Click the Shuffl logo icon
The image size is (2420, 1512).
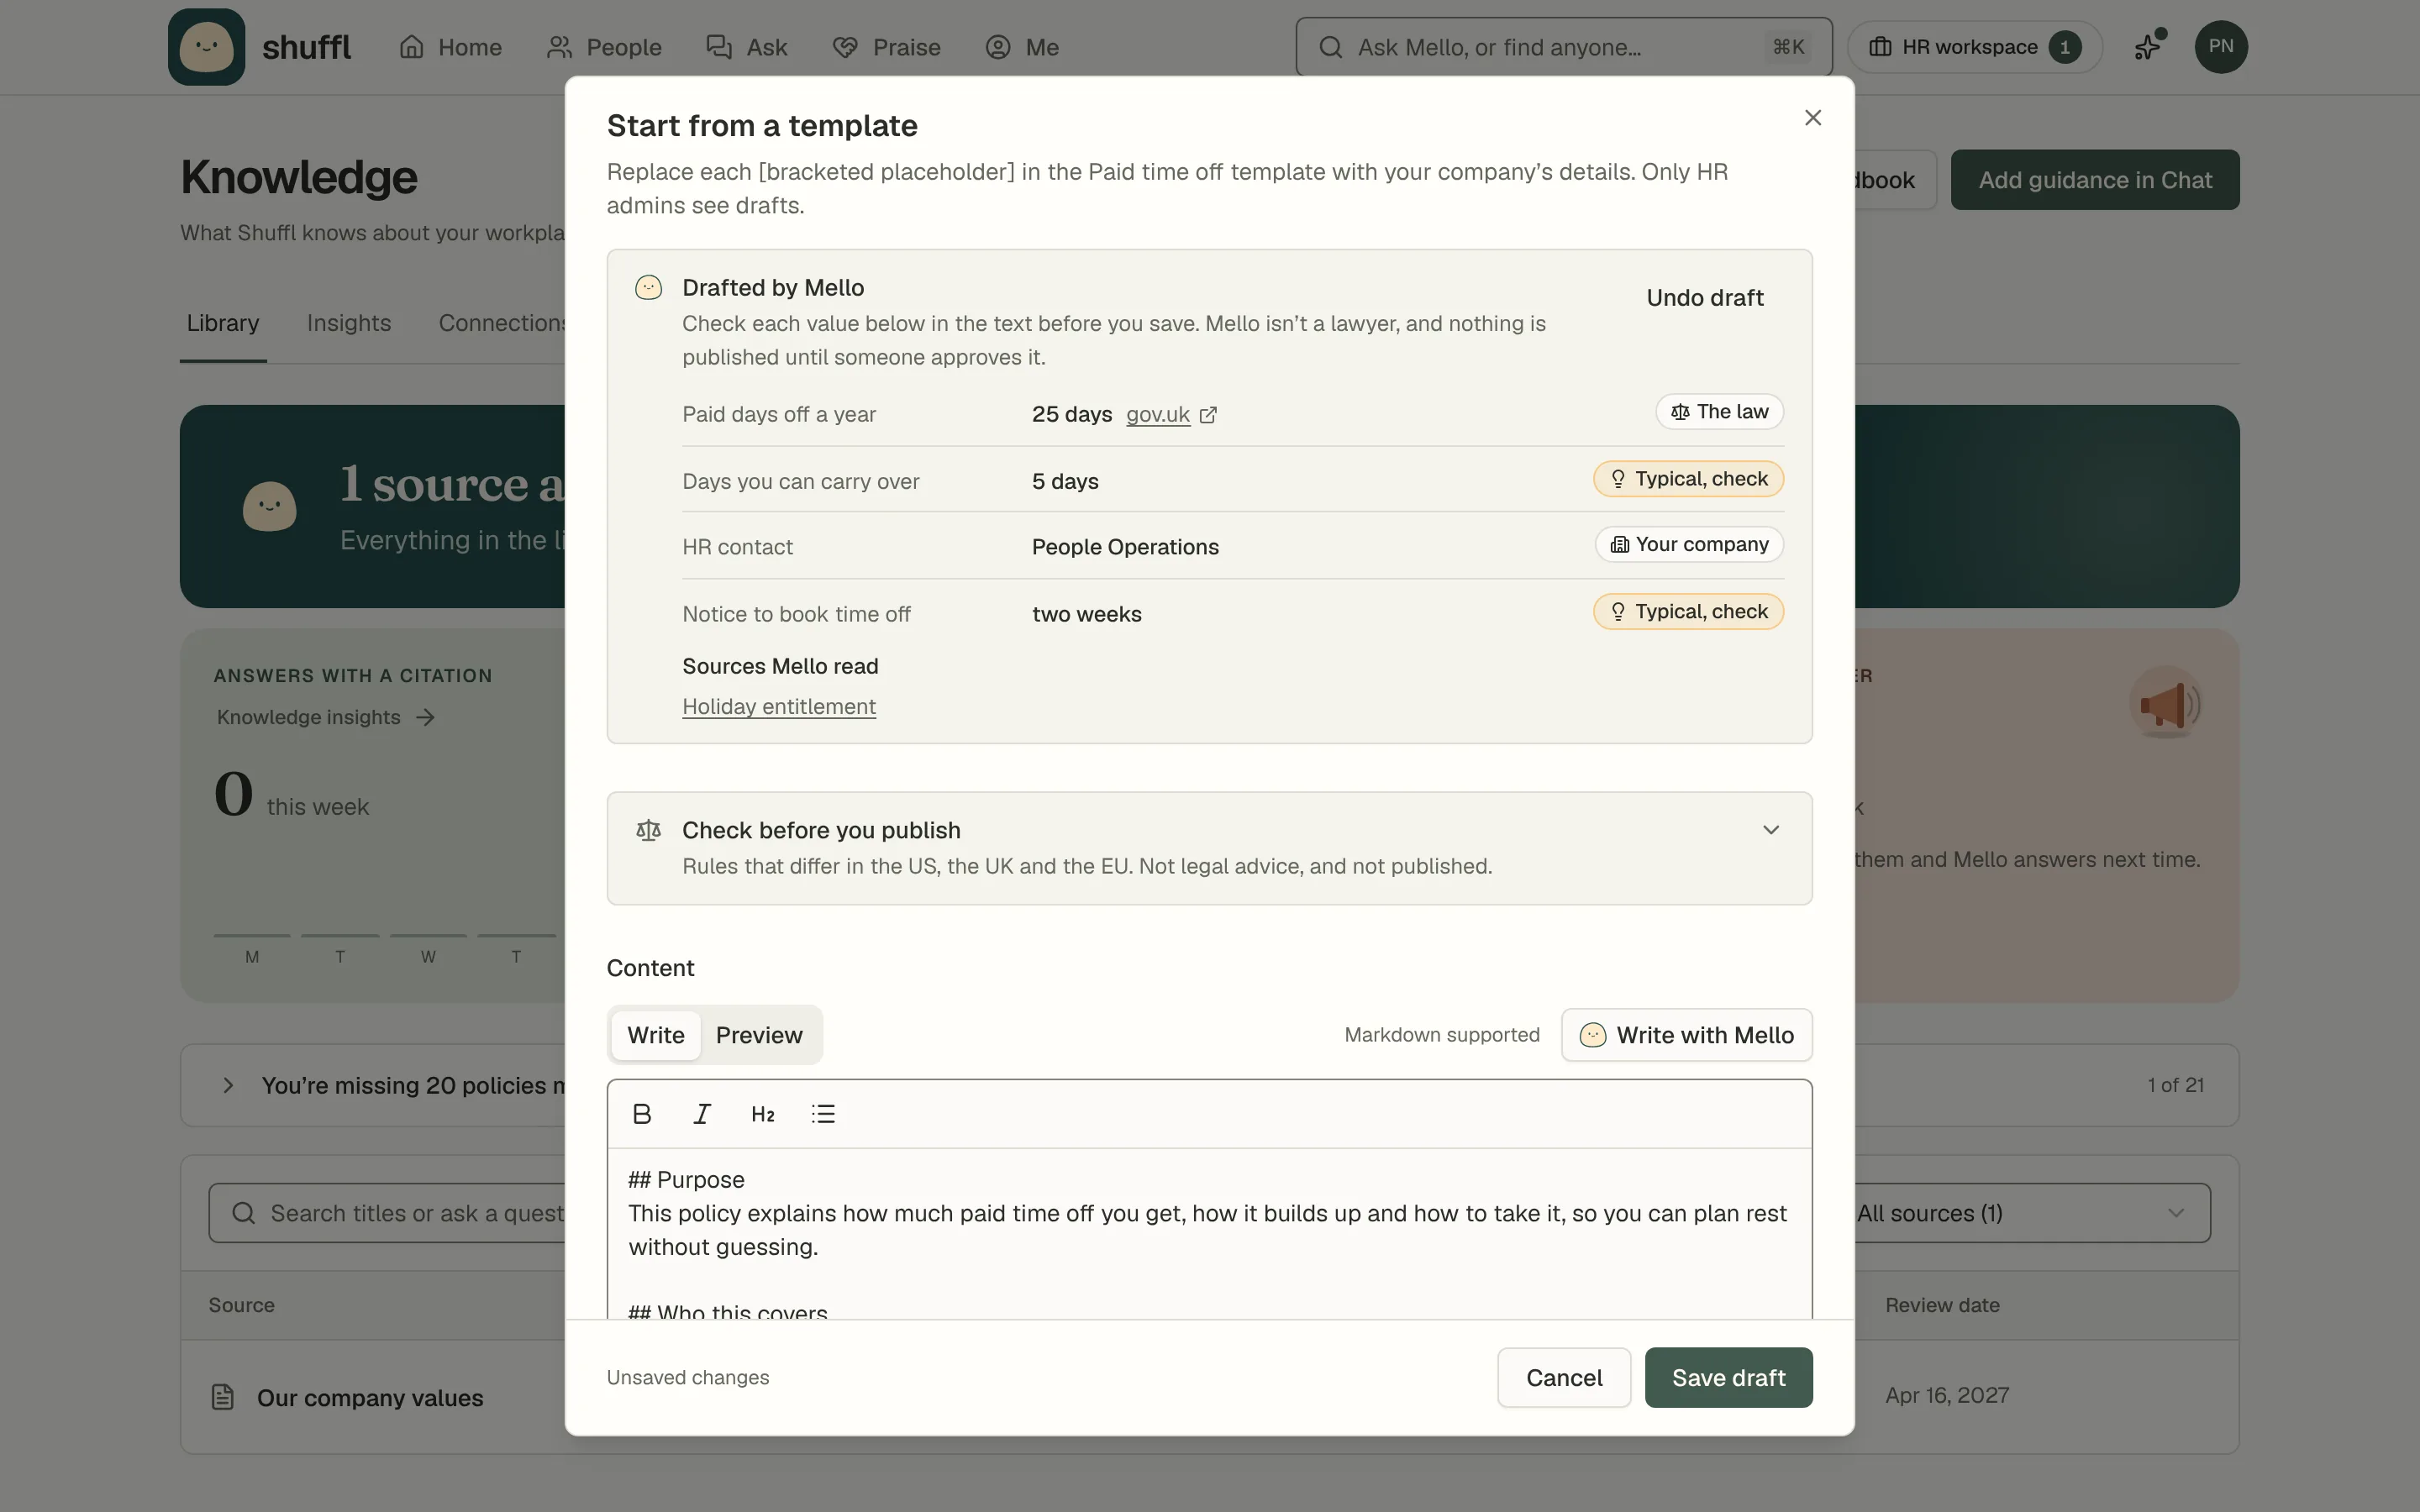coord(206,47)
